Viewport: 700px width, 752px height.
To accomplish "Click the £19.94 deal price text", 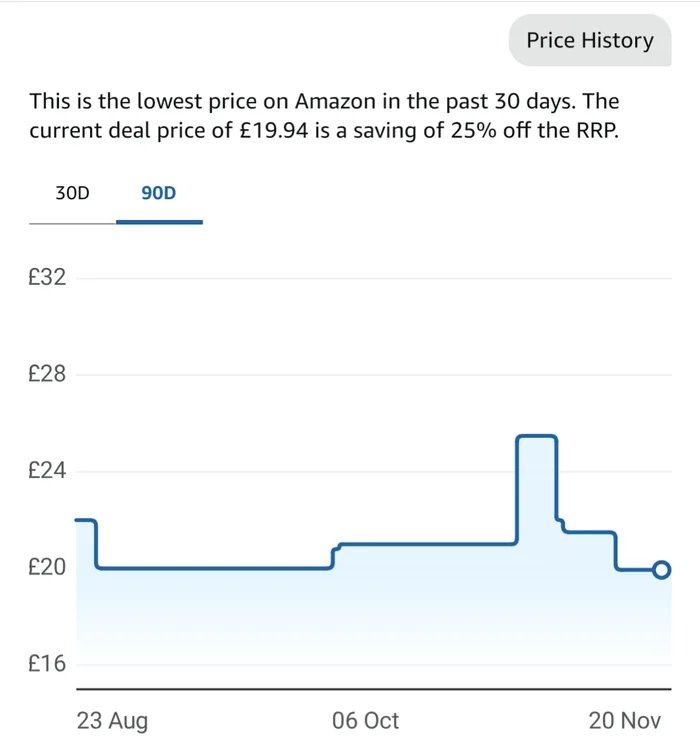I will click(278, 132).
